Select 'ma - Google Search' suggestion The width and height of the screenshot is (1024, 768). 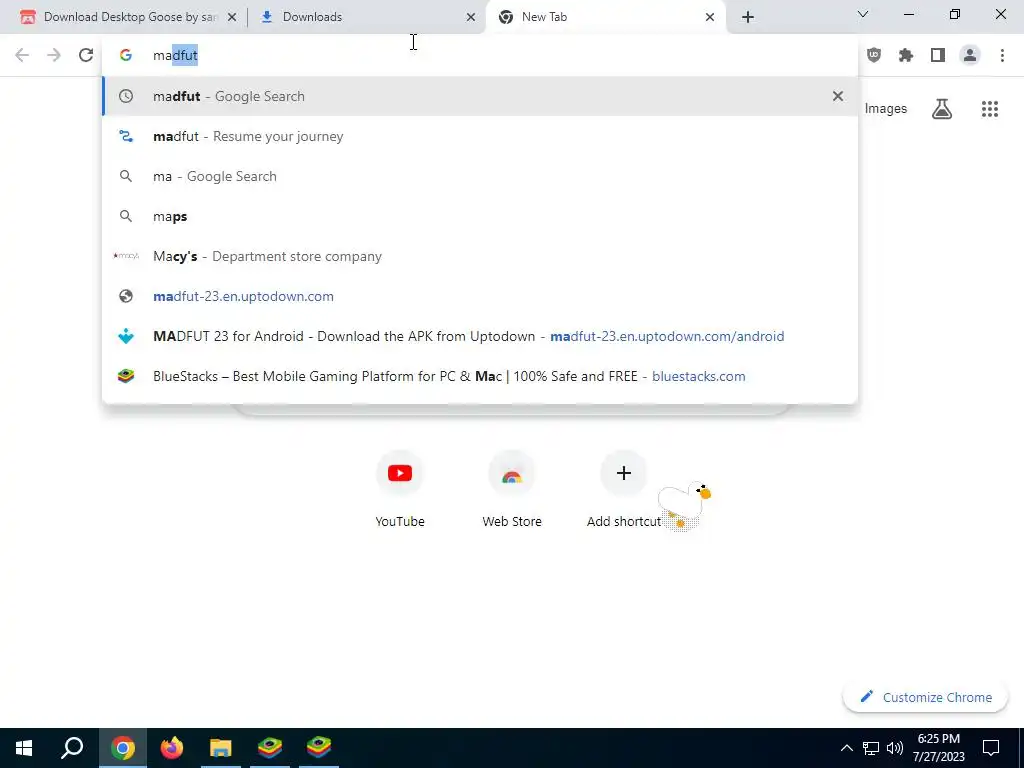click(480, 176)
